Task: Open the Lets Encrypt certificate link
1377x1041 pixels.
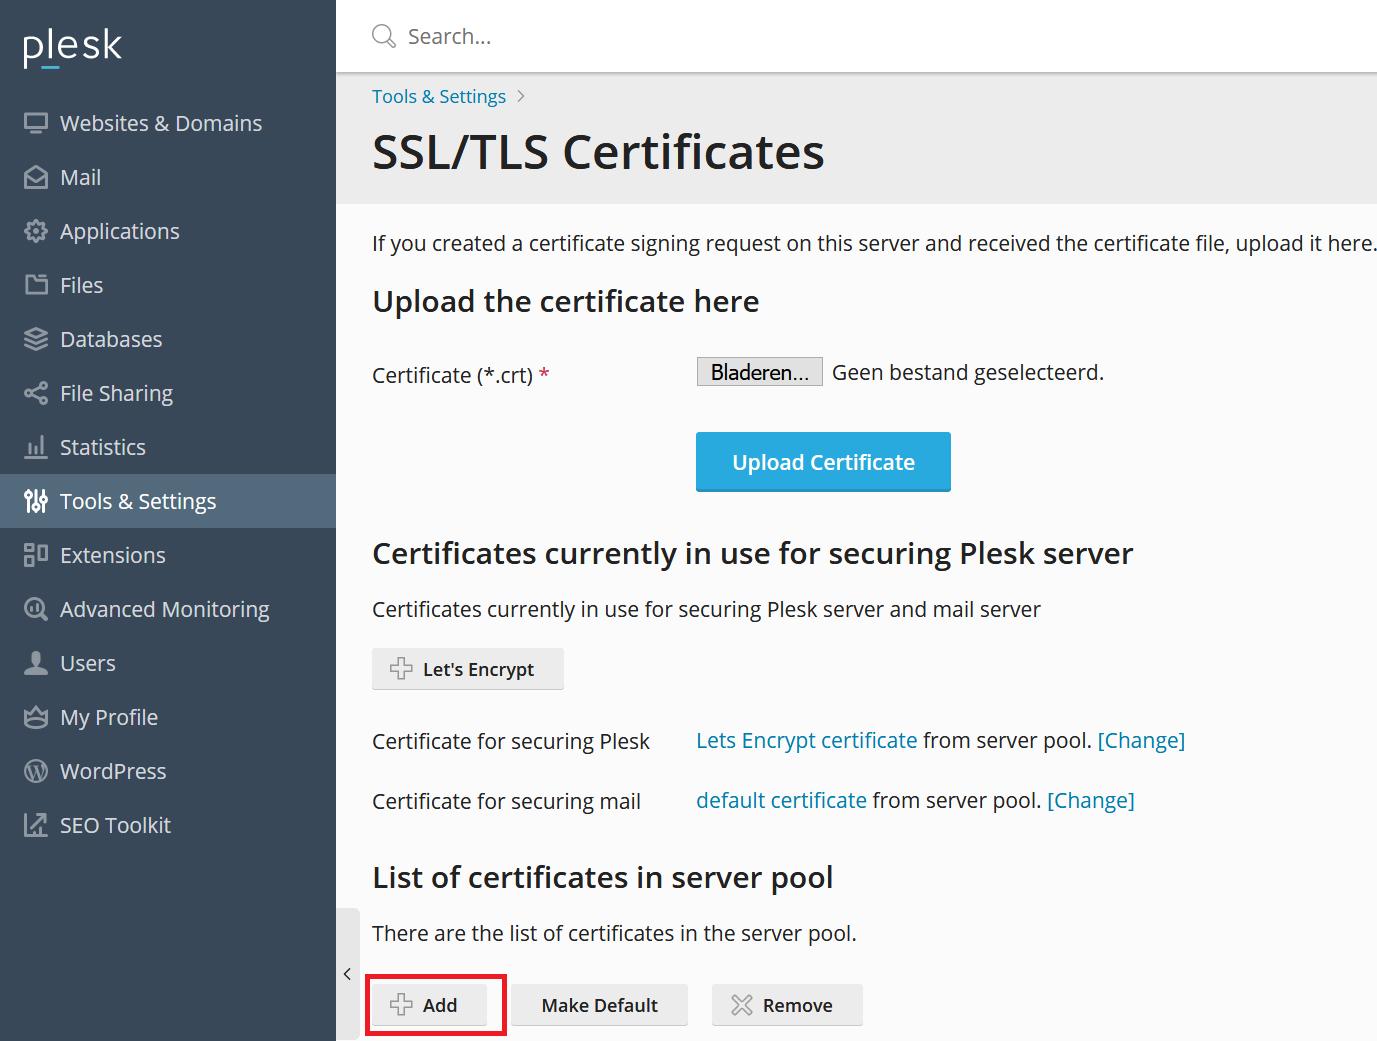Action: click(807, 741)
